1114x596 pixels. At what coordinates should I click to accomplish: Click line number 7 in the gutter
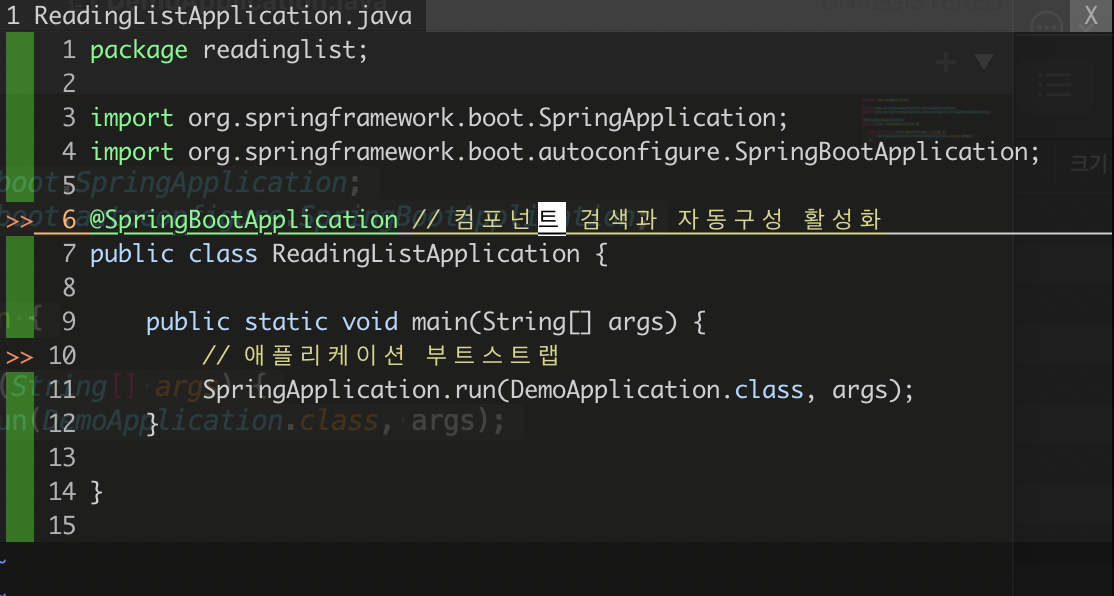[x=68, y=254]
